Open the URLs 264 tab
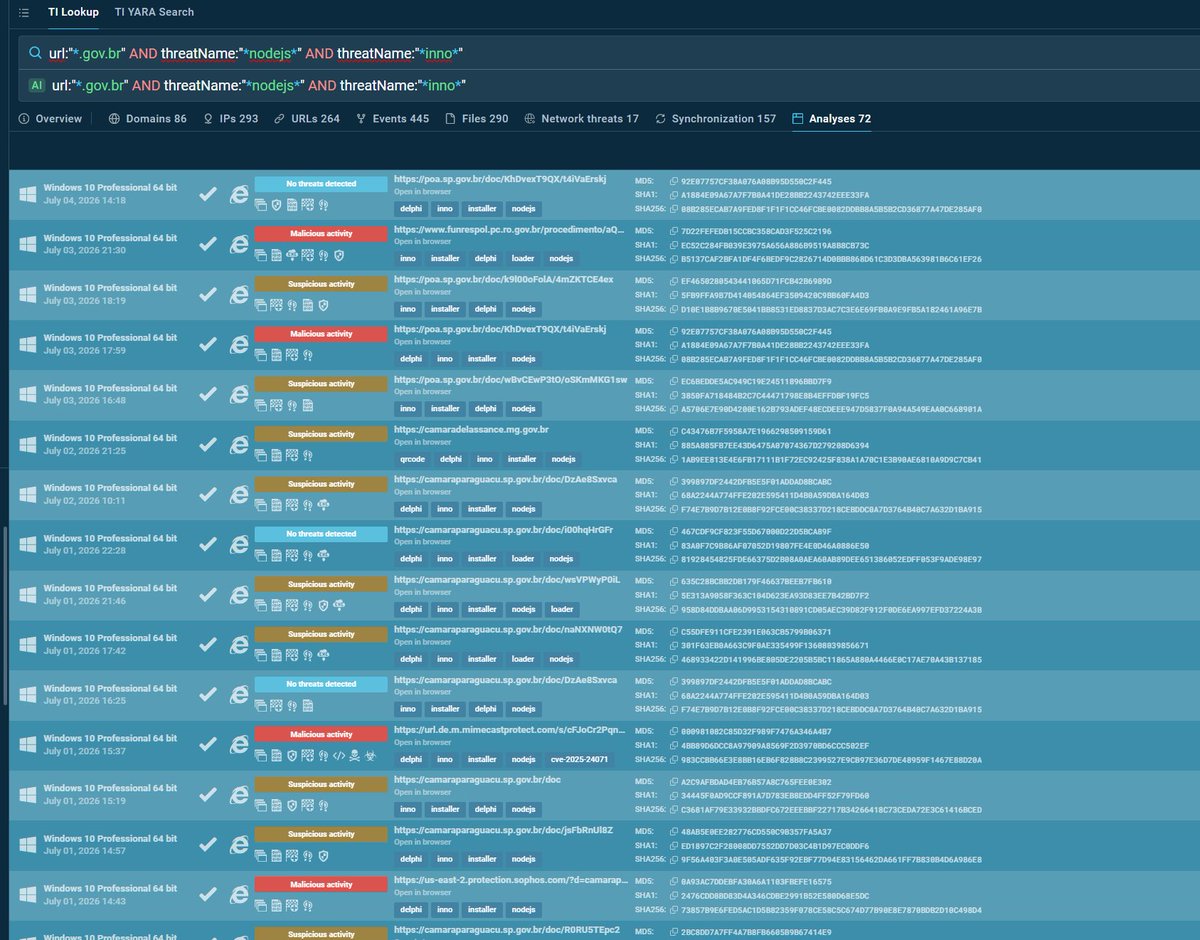Screen dimensions: 1200x940 click(307, 119)
